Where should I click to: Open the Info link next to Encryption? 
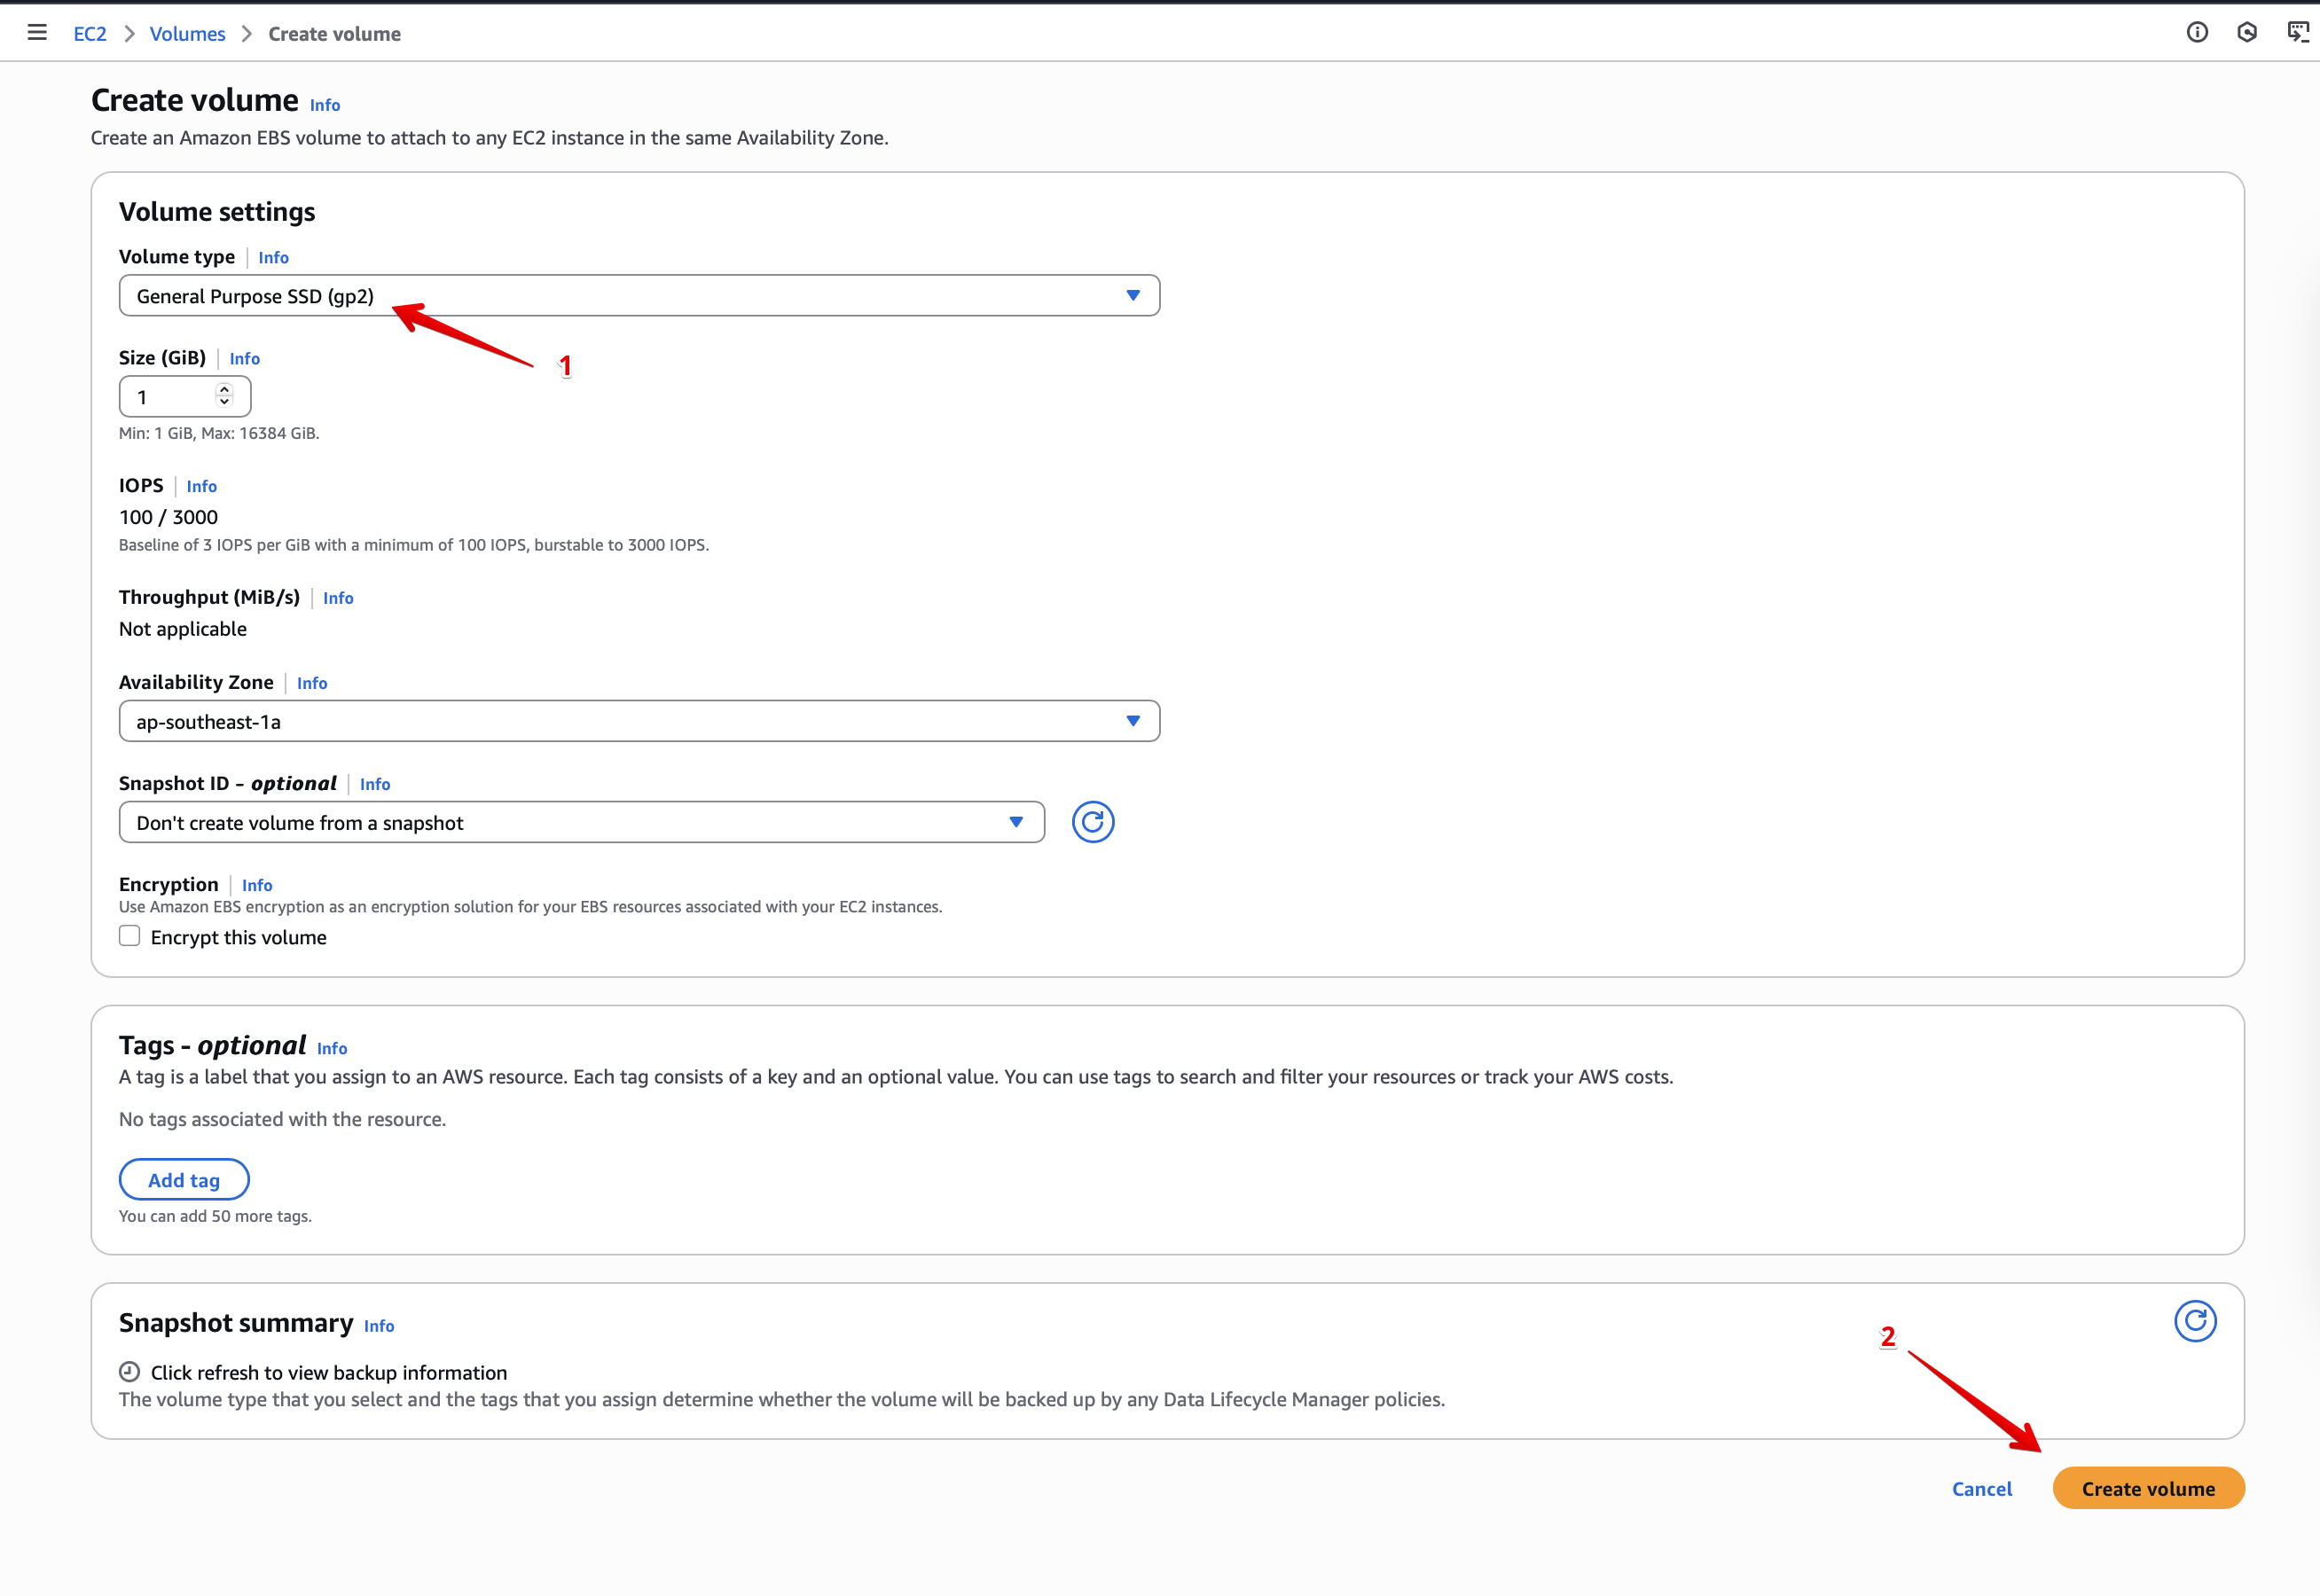click(x=256, y=884)
